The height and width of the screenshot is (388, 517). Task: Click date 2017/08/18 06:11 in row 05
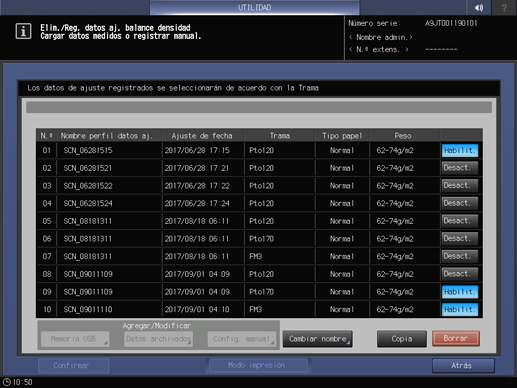[197, 221]
